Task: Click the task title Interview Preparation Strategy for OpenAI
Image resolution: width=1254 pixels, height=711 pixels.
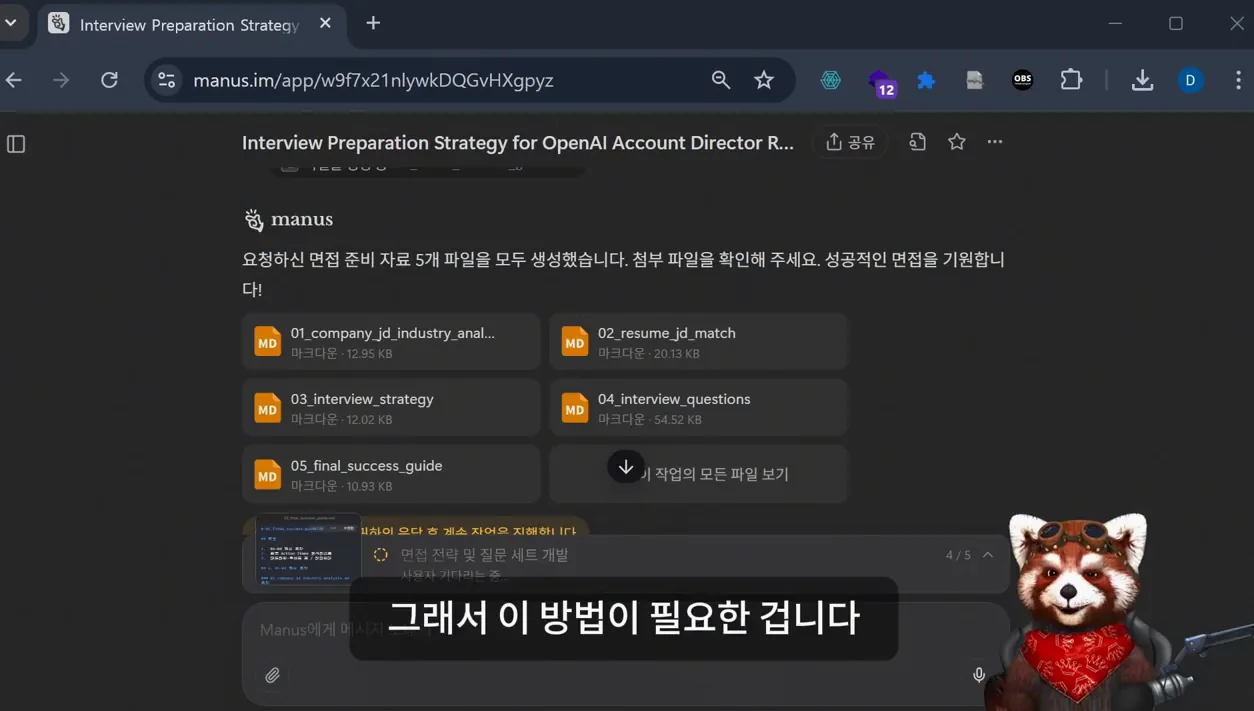Action: [517, 143]
